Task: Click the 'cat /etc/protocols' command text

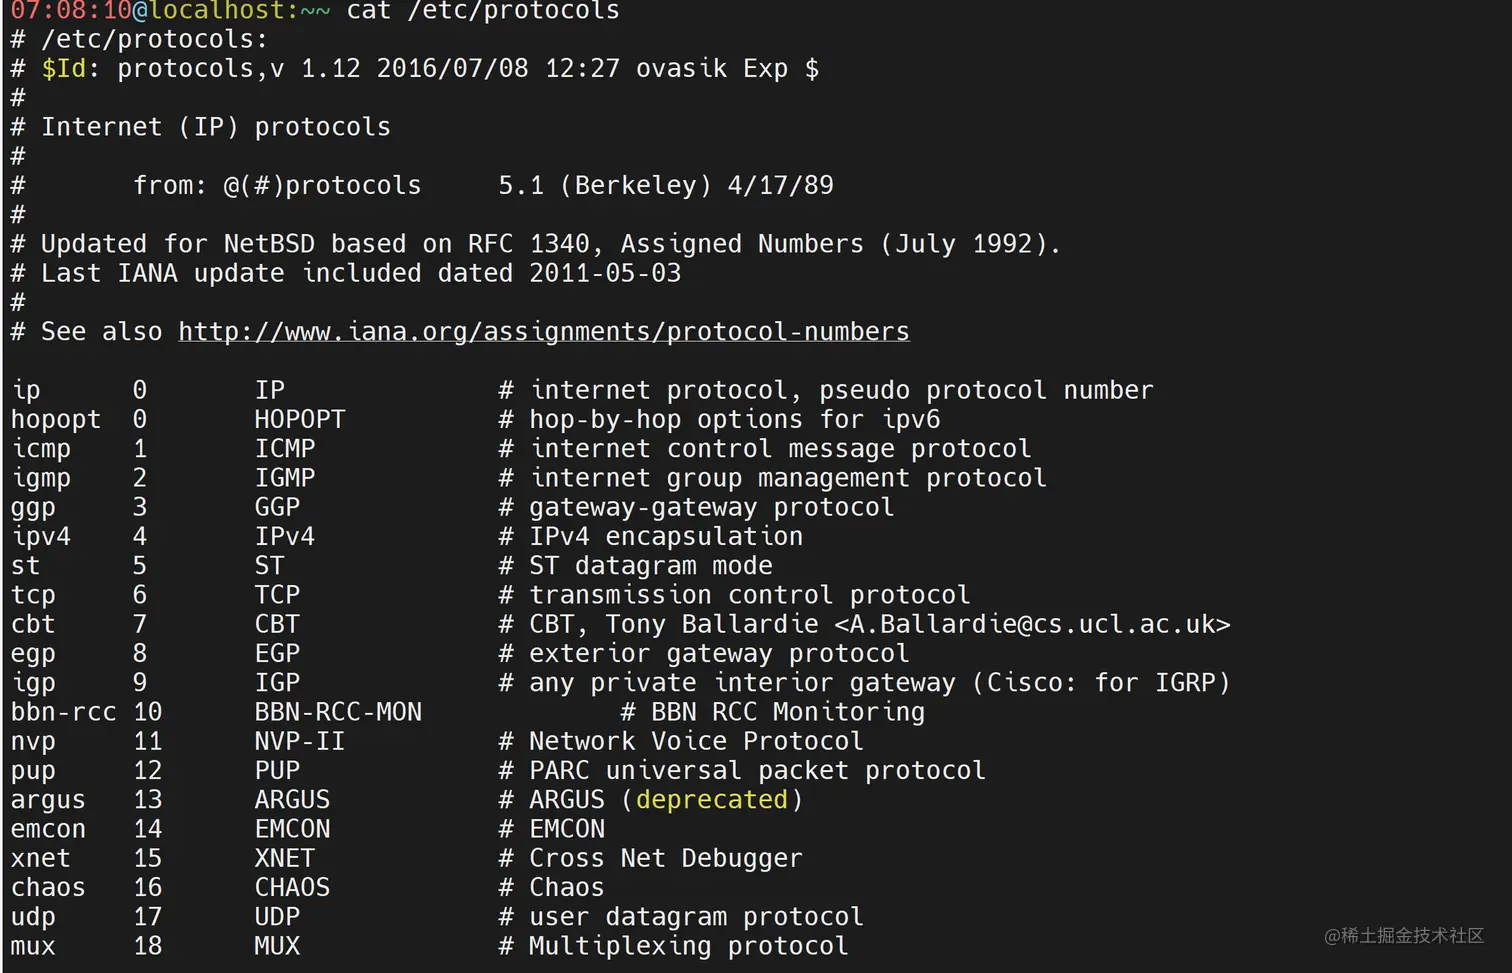Action: pyautogui.click(x=483, y=11)
